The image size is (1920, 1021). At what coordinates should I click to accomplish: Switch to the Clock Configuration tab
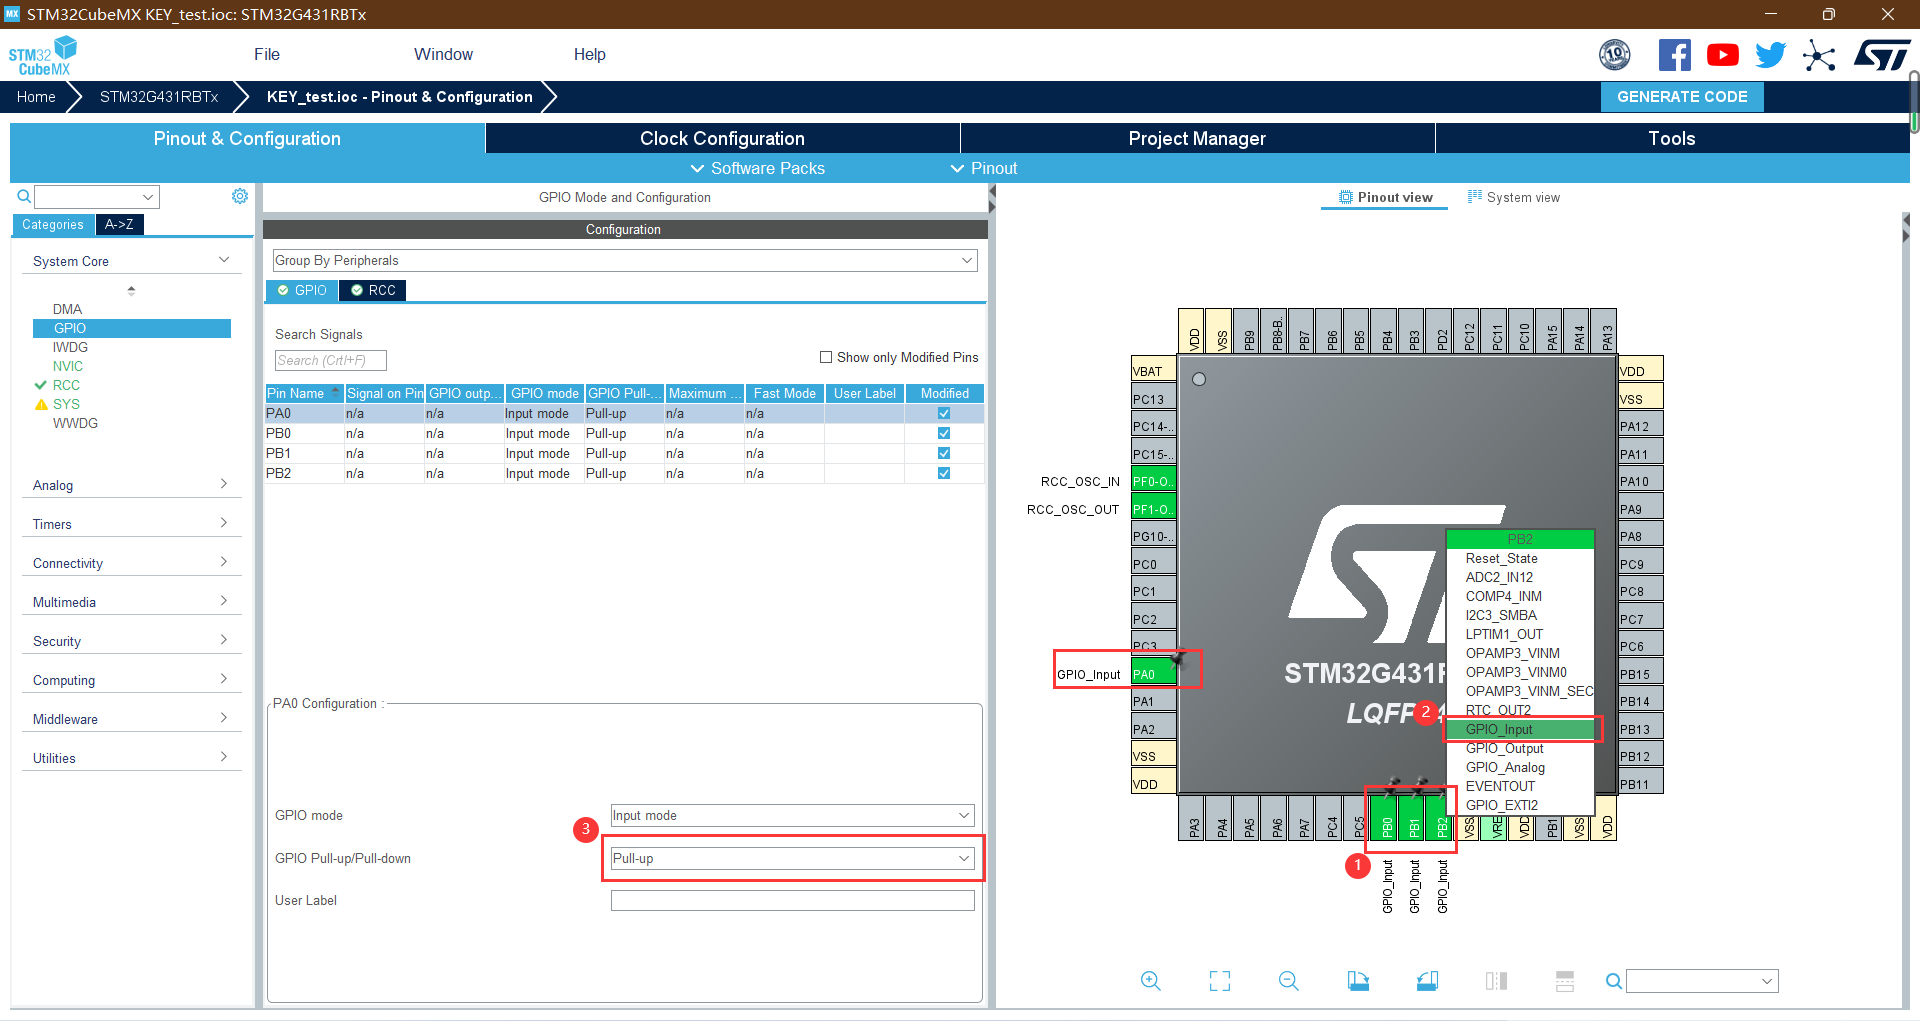(721, 138)
